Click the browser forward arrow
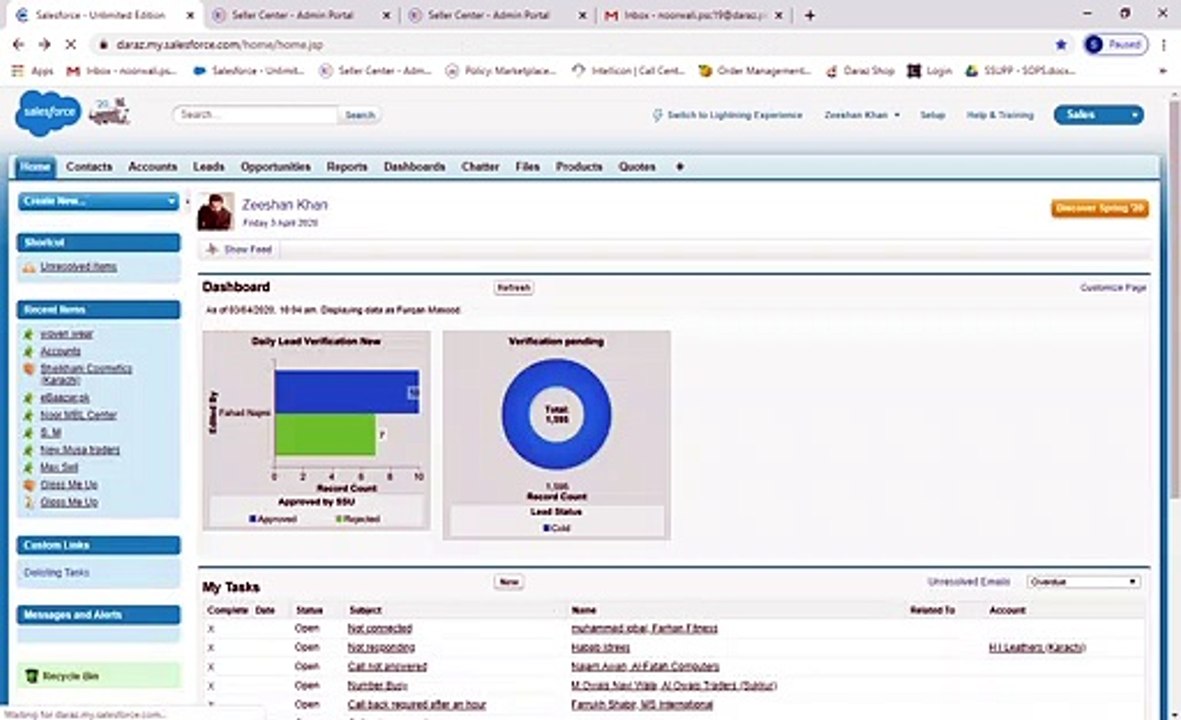 click(44, 44)
